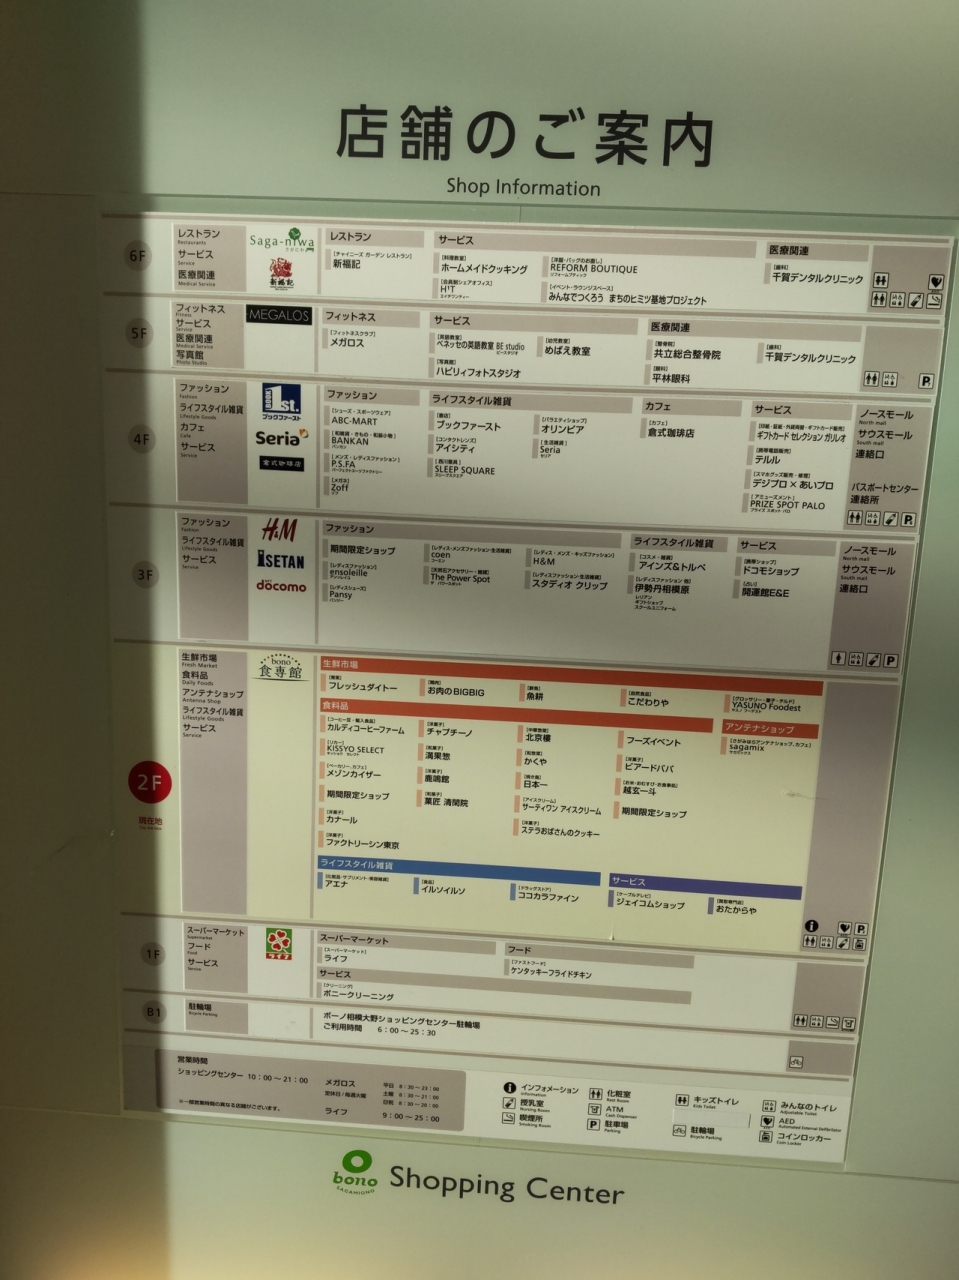Click the Parking icon in the legend

[x=593, y=1125]
